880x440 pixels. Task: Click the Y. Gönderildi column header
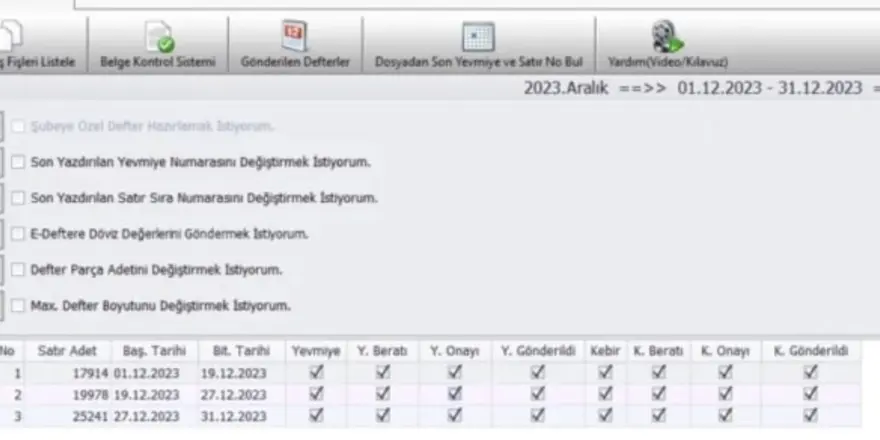coord(538,351)
